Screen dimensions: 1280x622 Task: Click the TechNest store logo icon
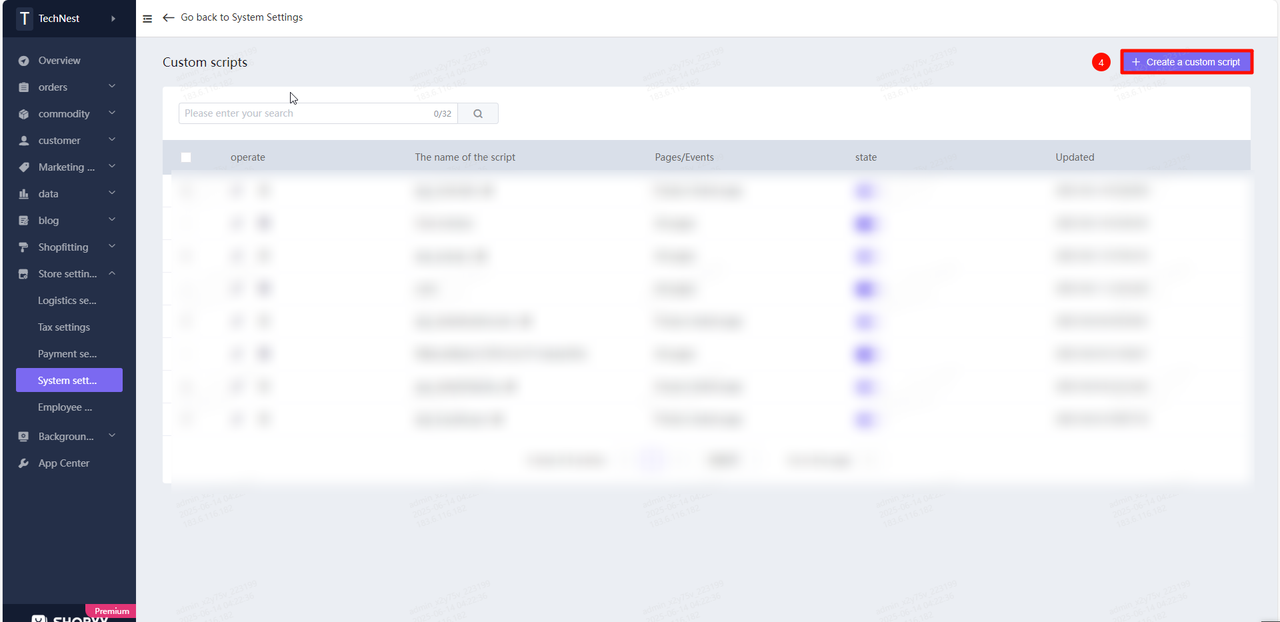[24, 18]
